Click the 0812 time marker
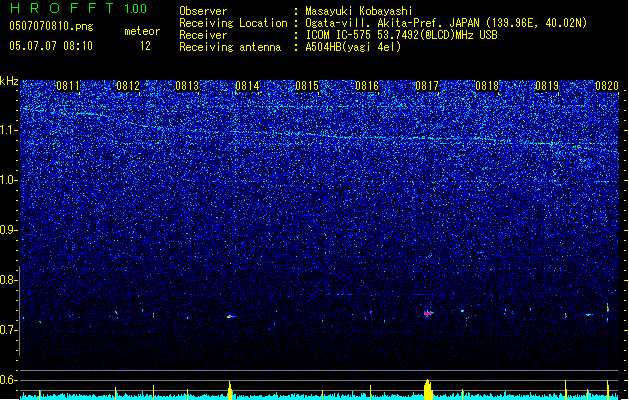The image size is (629, 400). 128,86
